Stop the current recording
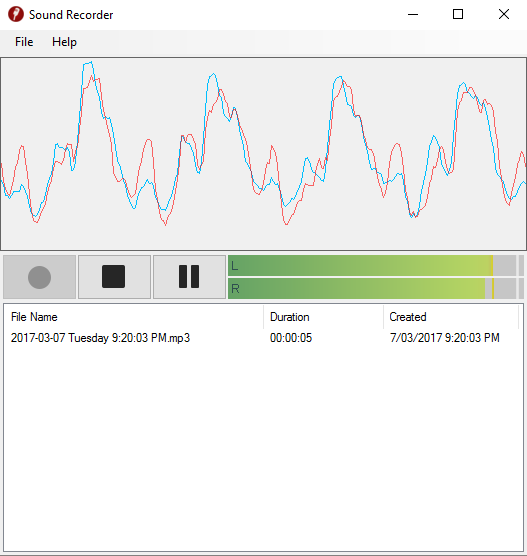The width and height of the screenshot is (527, 556). tap(114, 277)
